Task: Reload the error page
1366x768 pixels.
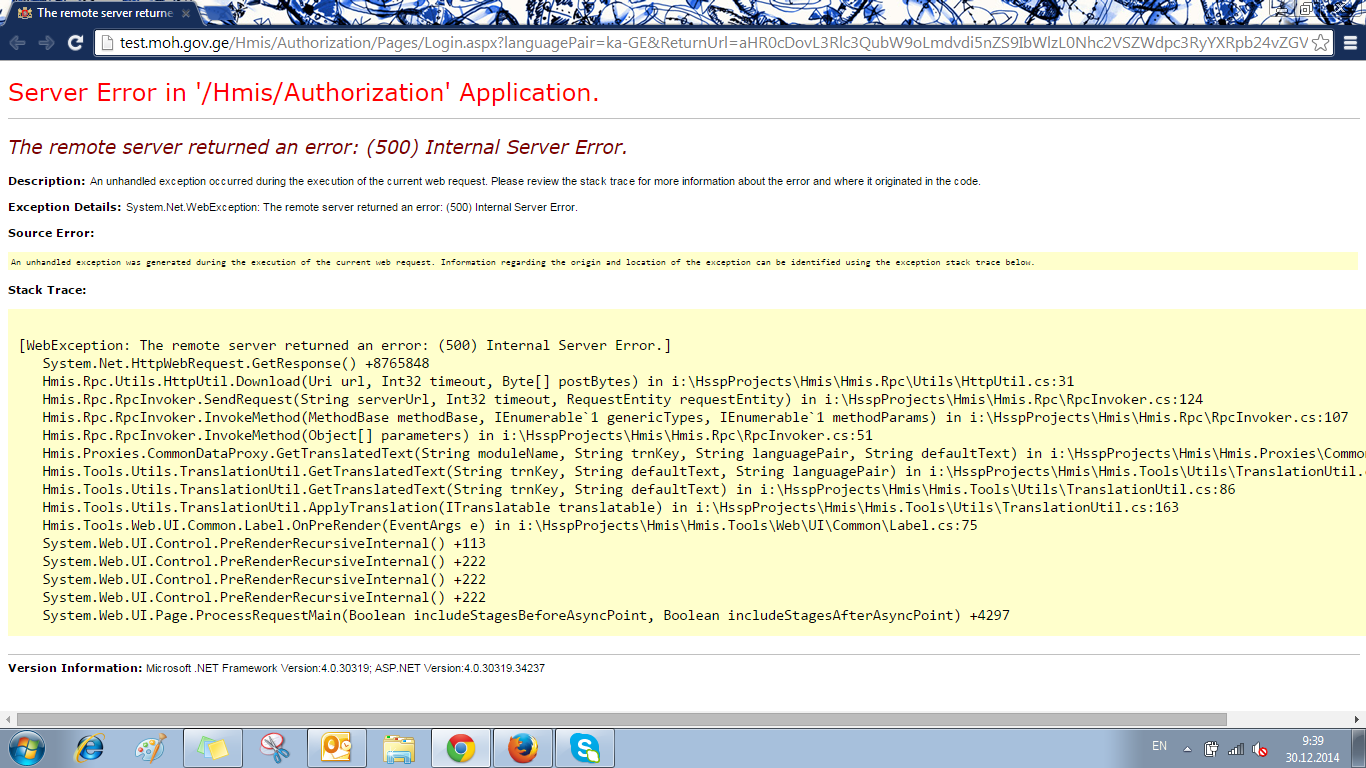Action: click(75, 43)
